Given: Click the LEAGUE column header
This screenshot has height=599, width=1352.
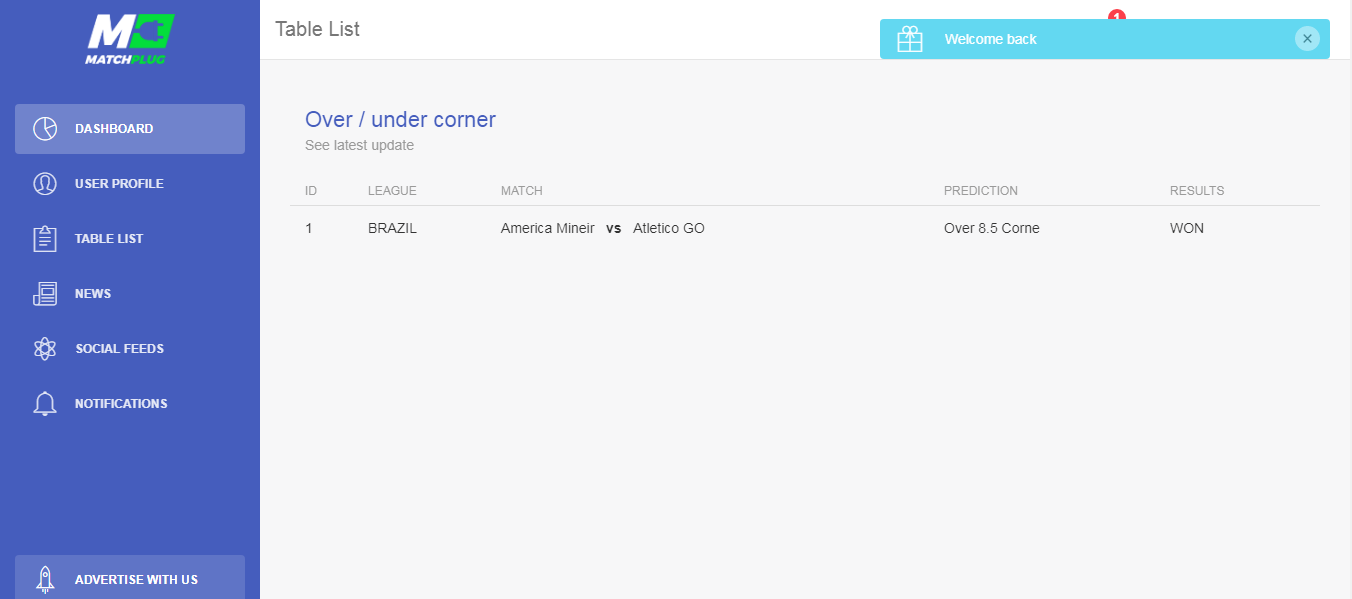Looking at the screenshot, I should pos(392,191).
